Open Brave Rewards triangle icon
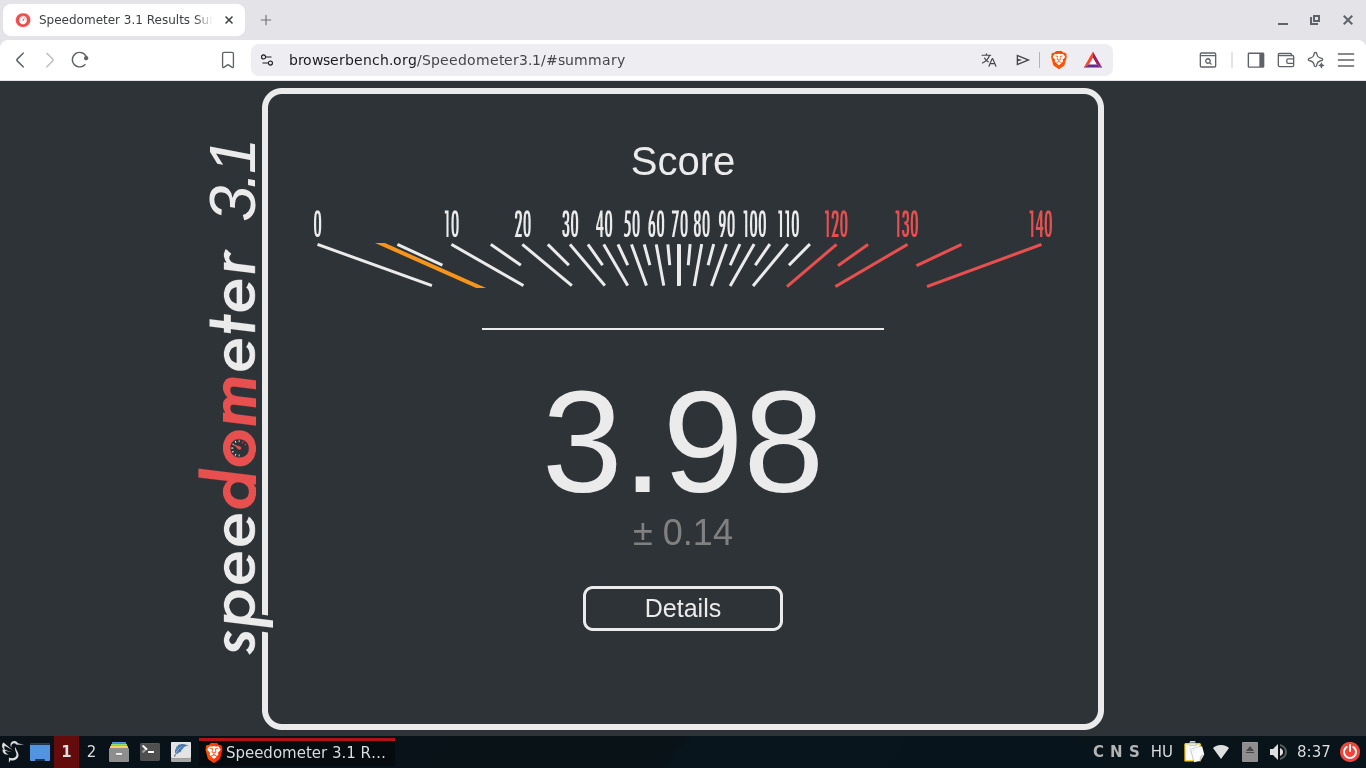Viewport: 1366px width, 768px height. [1093, 60]
